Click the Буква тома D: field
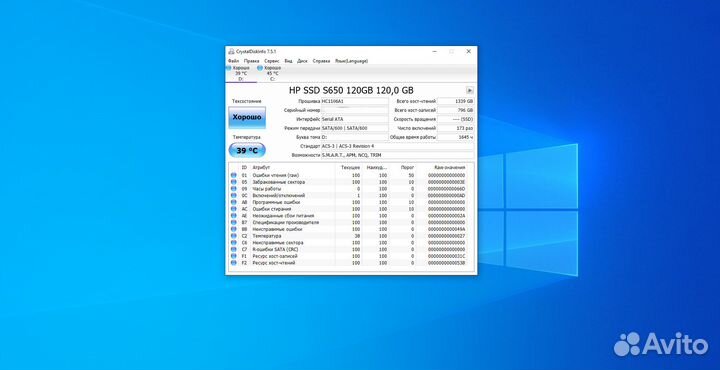 click(354, 137)
